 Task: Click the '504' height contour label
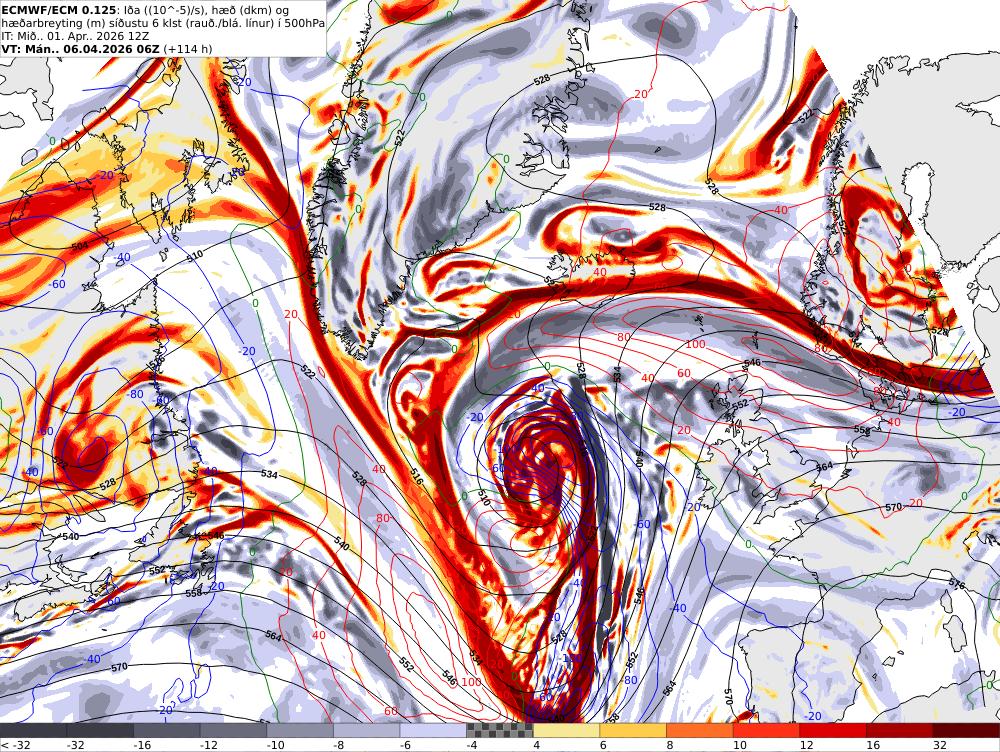tap(80, 247)
